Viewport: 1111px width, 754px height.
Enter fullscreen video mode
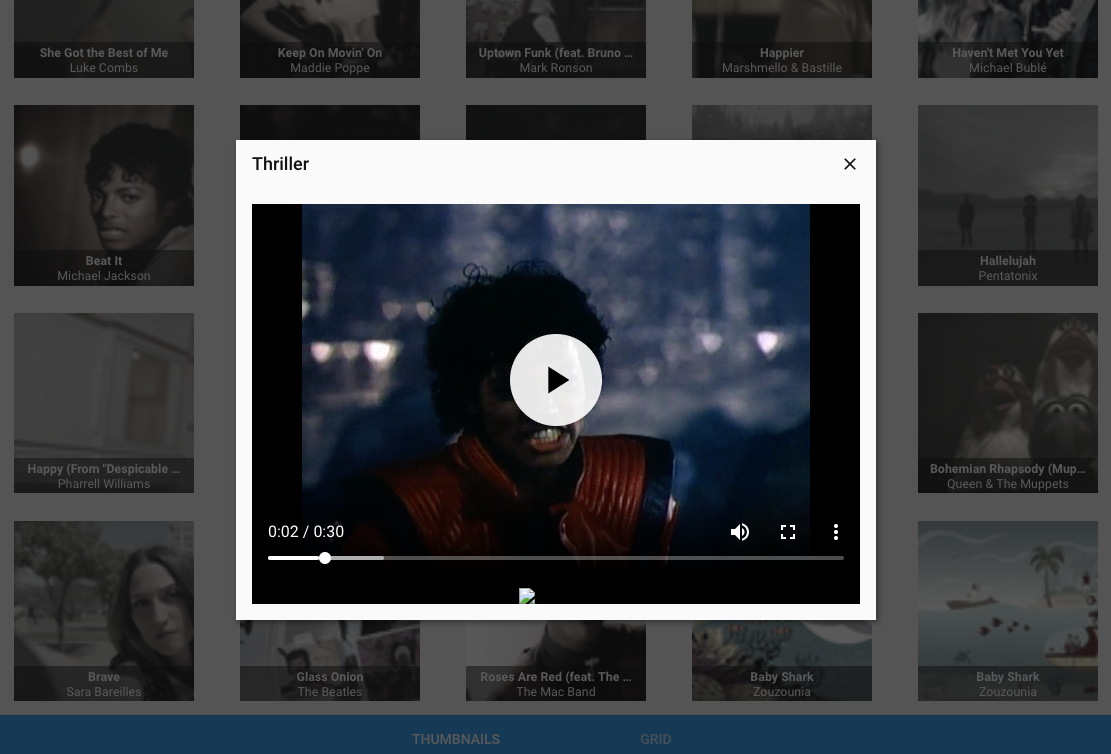[x=788, y=532]
